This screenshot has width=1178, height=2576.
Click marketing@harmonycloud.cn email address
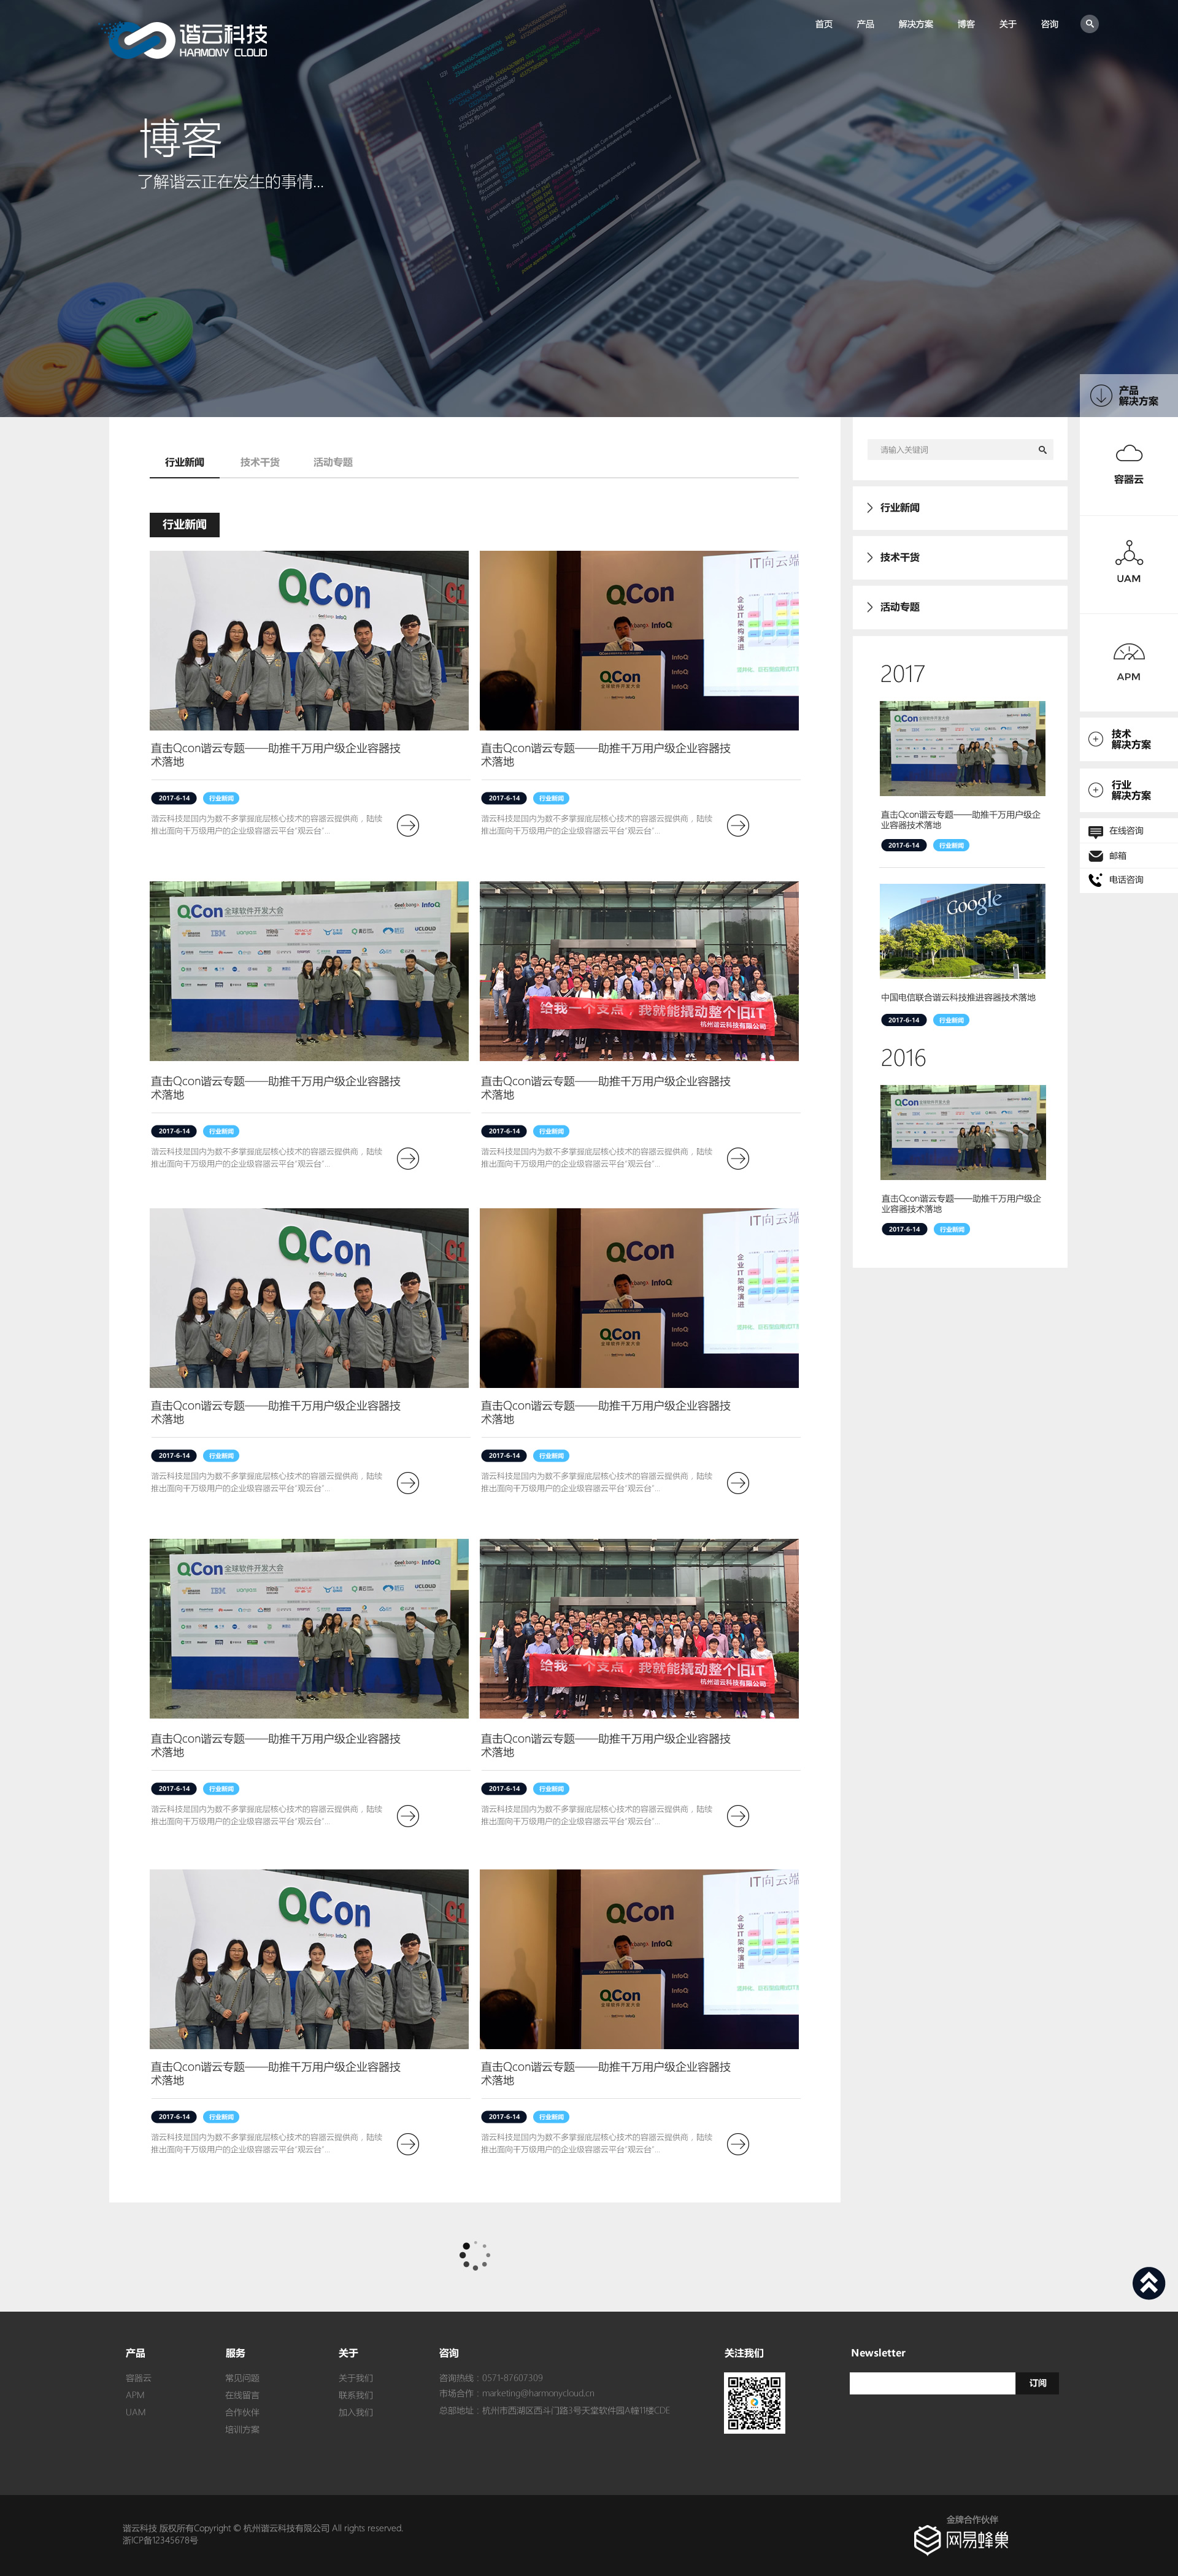(x=538, y=2393)
